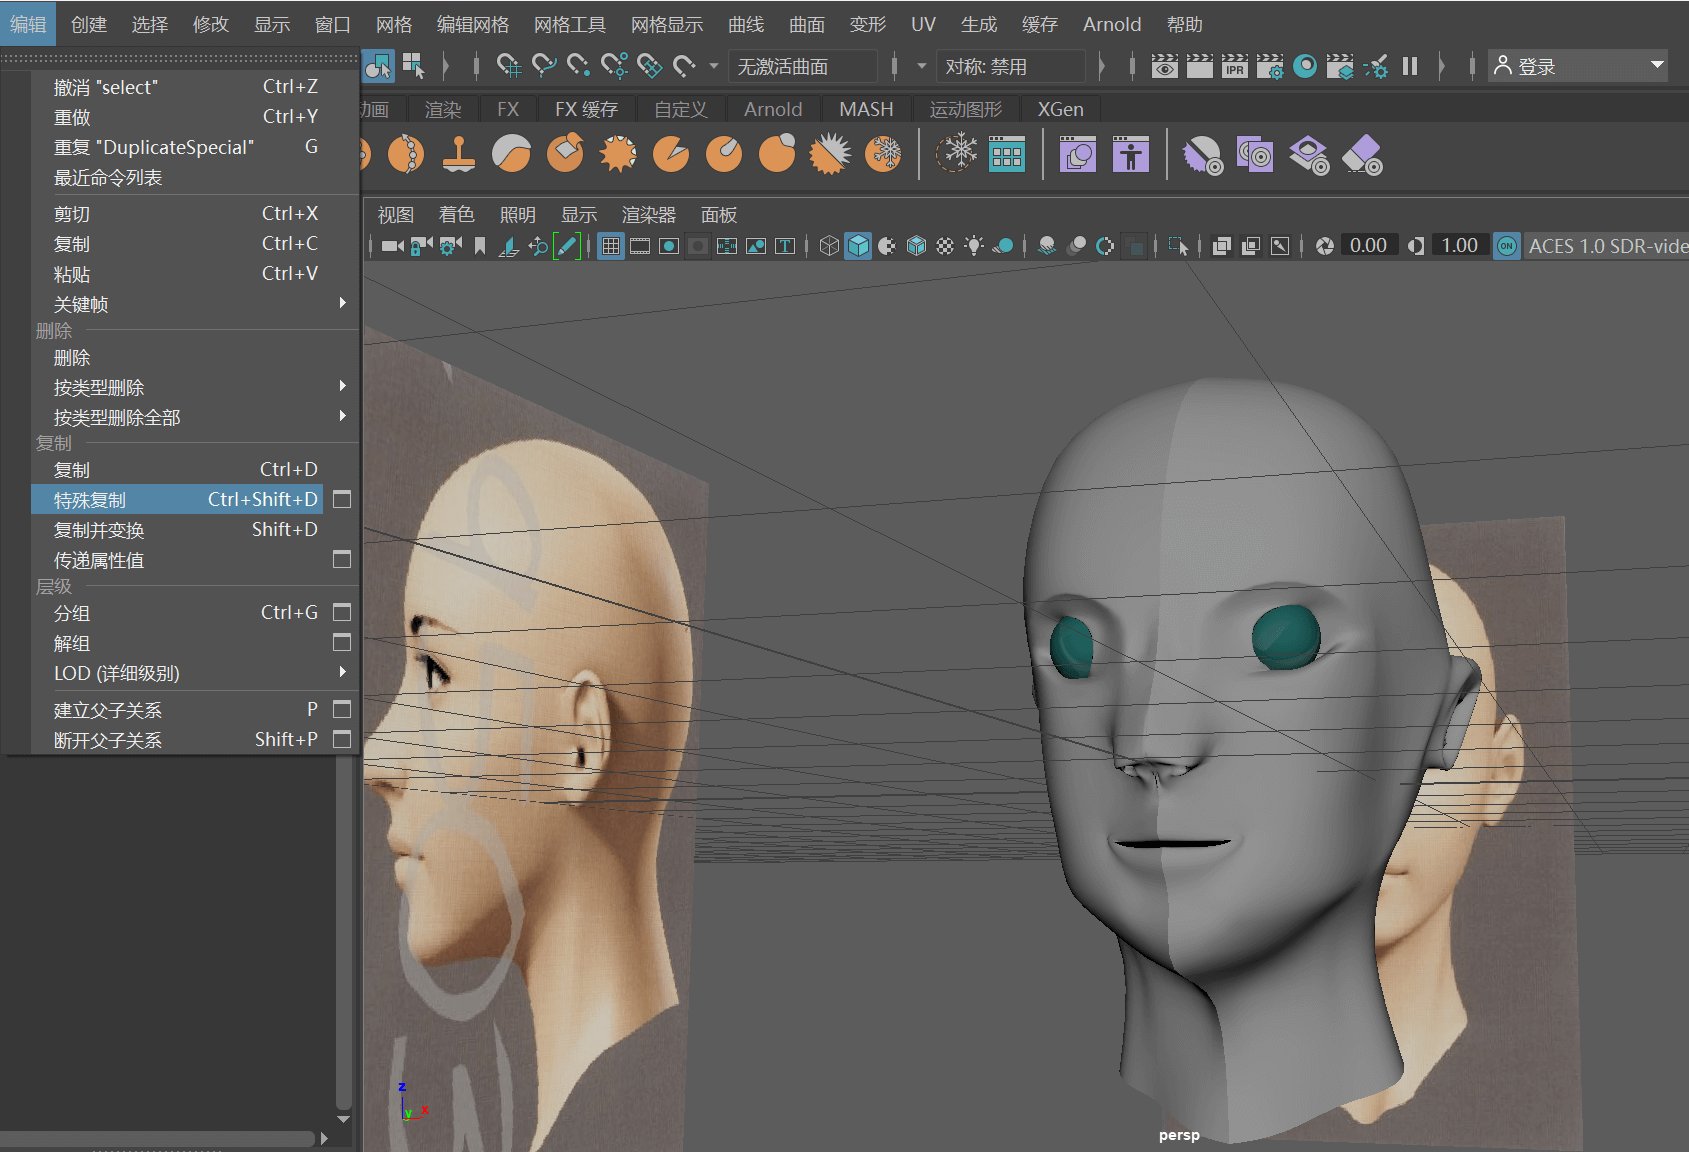Open the viewport 渲染器 menu
The width and height of the screenshot is (1689, 1152).
(648, 214)
